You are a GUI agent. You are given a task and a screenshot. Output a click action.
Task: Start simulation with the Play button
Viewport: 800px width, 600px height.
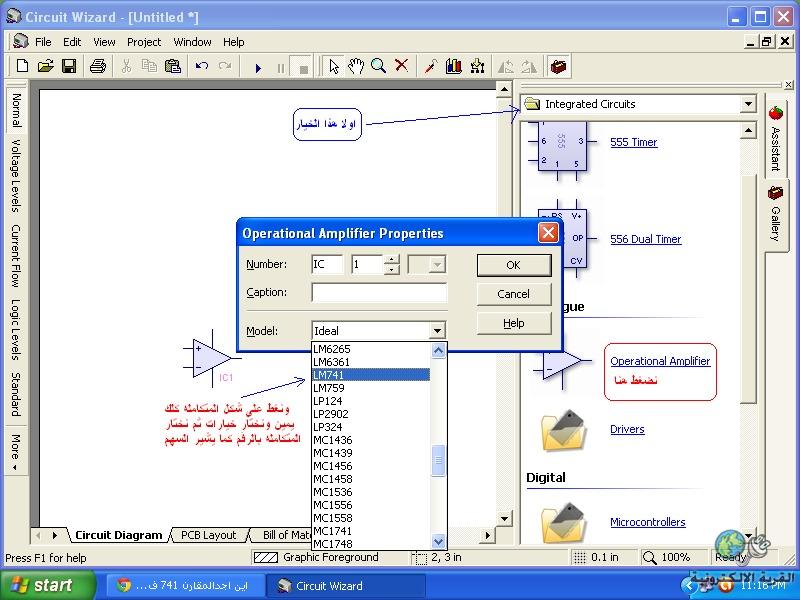[258, 67]
